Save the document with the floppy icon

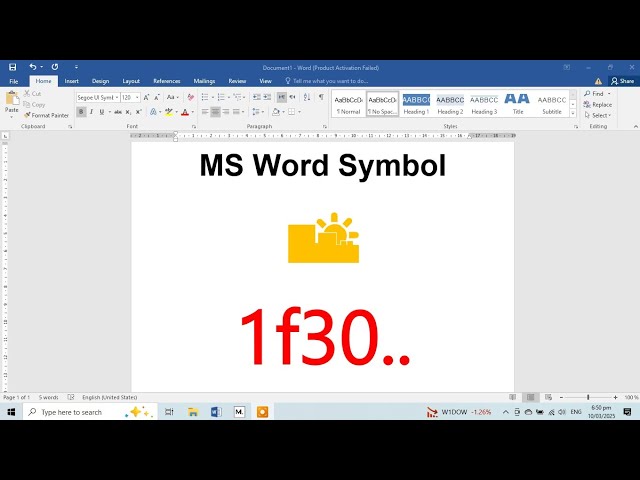click(x=13, y=67)
